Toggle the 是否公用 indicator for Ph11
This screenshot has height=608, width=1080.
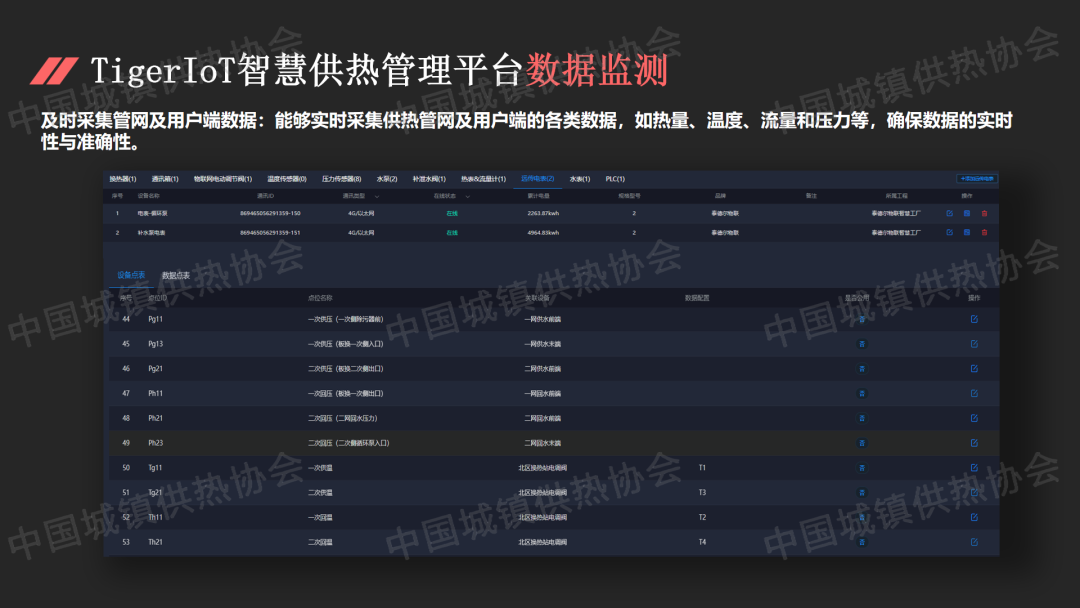point(861,393)
